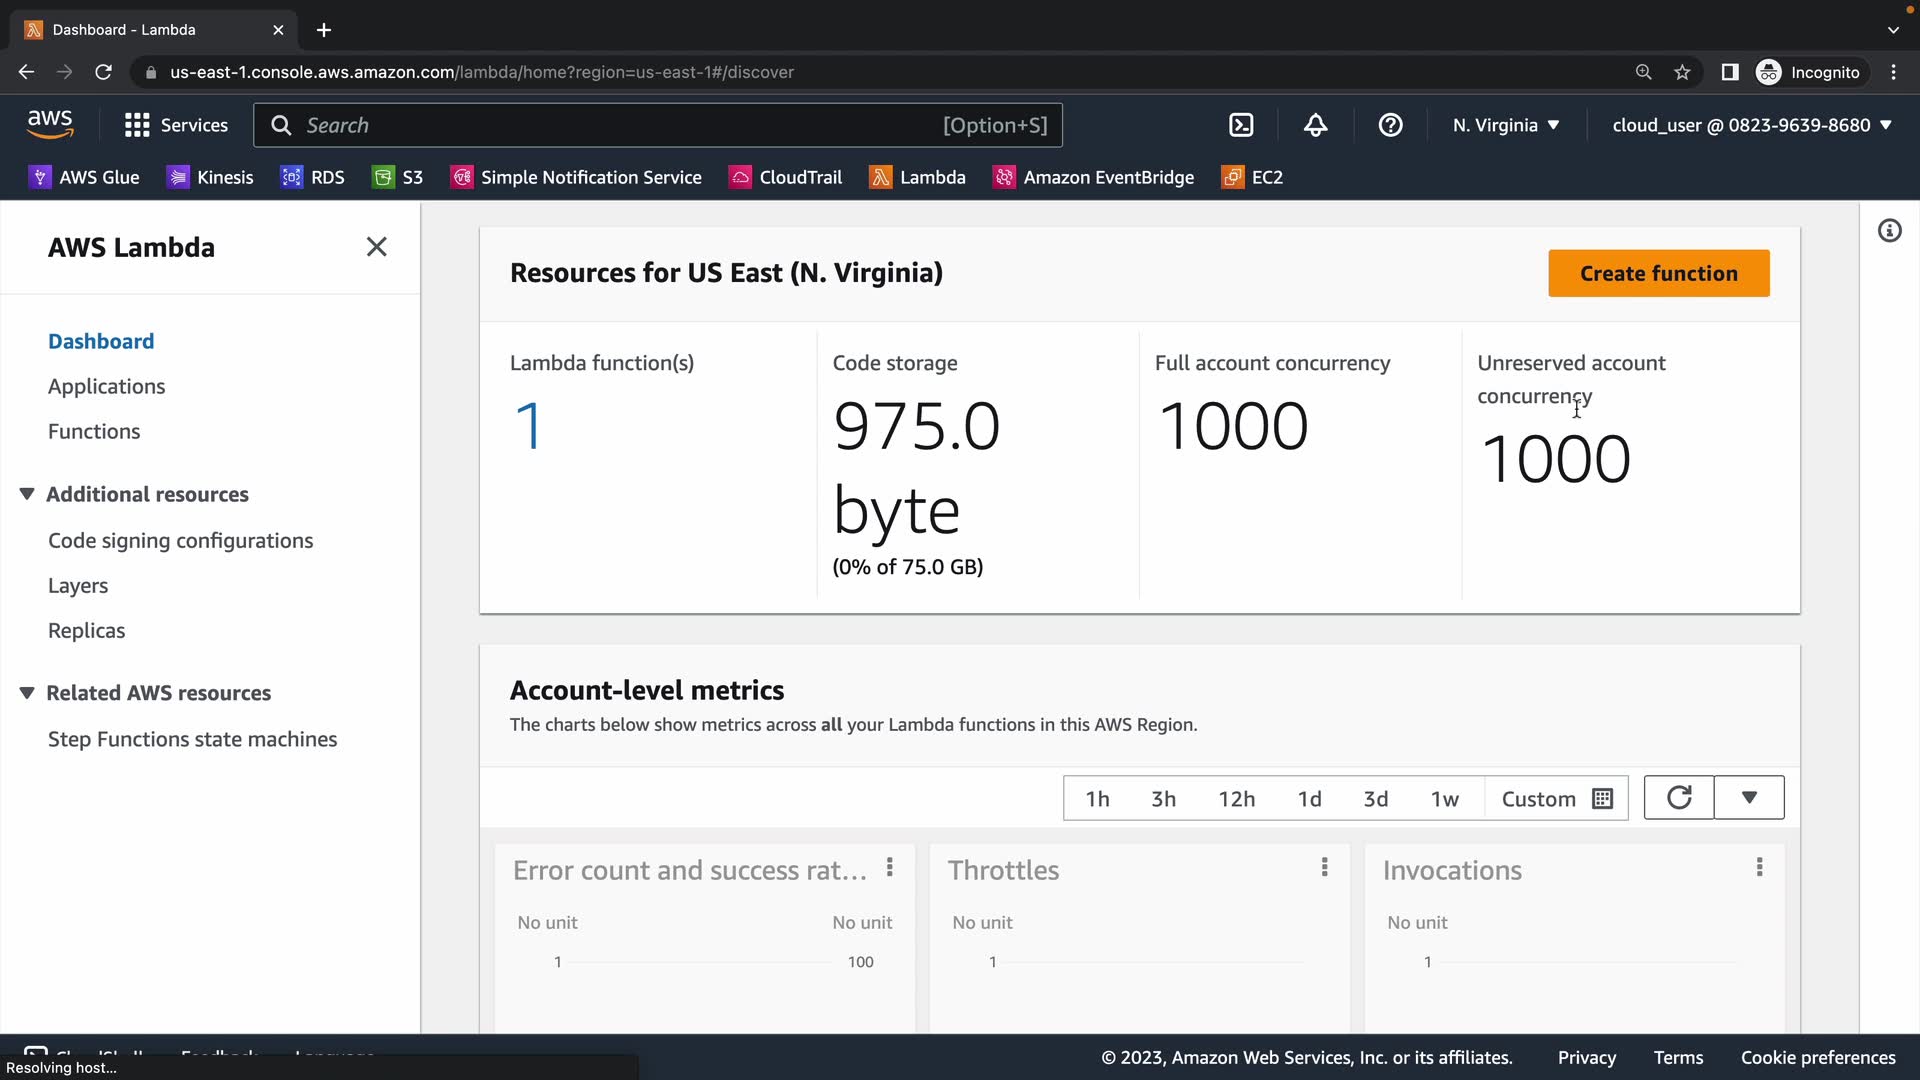Open Functions in the sidebar
The image size is (1920, 1080).
pos(94,431)
